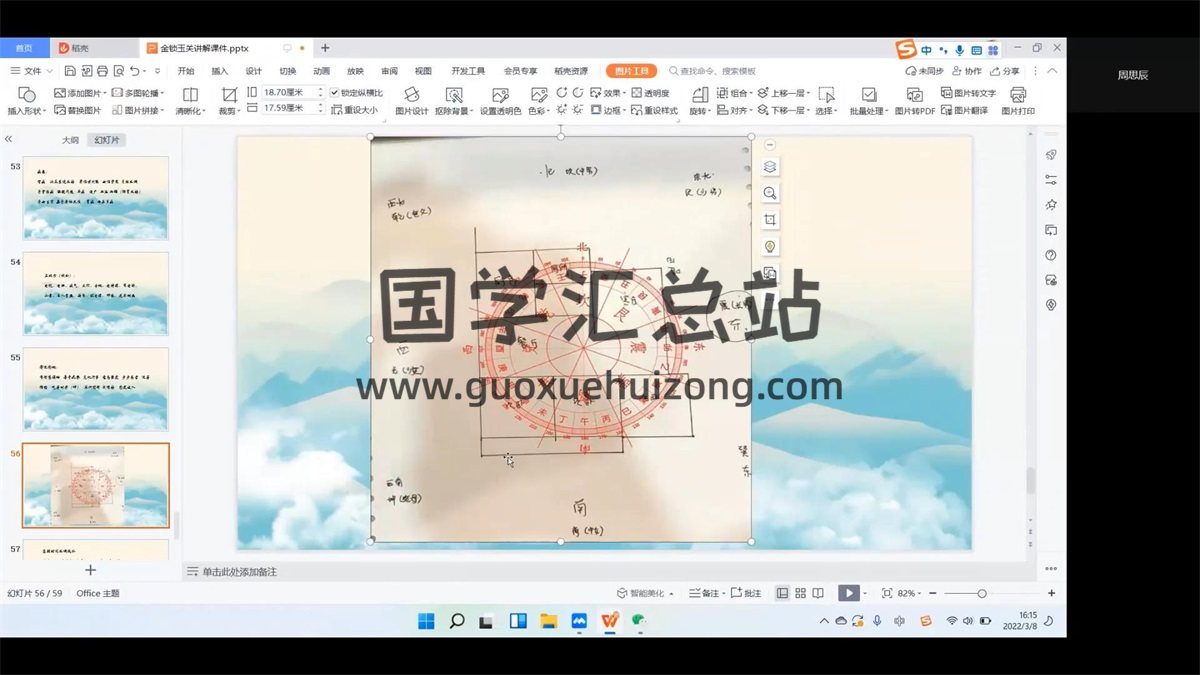Click 图片转文字 picture to text
Screen dimensions: 1200x675
969,93
